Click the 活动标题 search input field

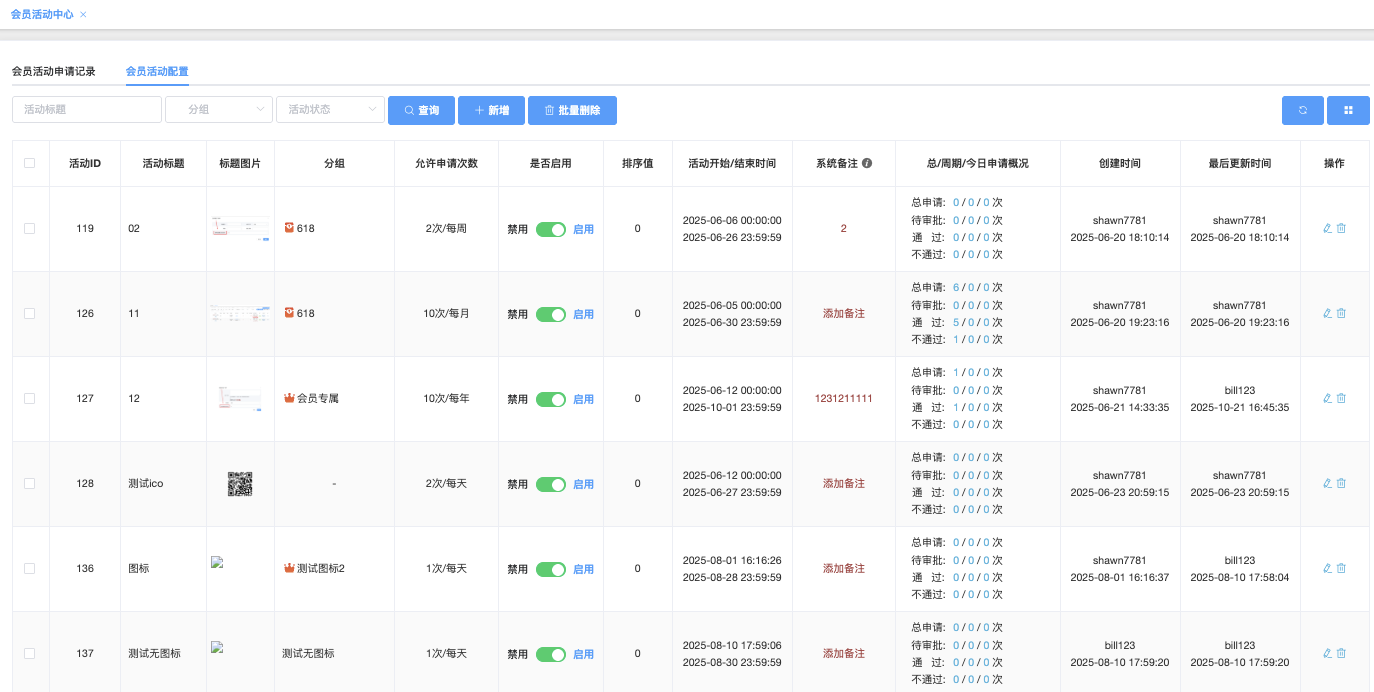click(87, 110)
